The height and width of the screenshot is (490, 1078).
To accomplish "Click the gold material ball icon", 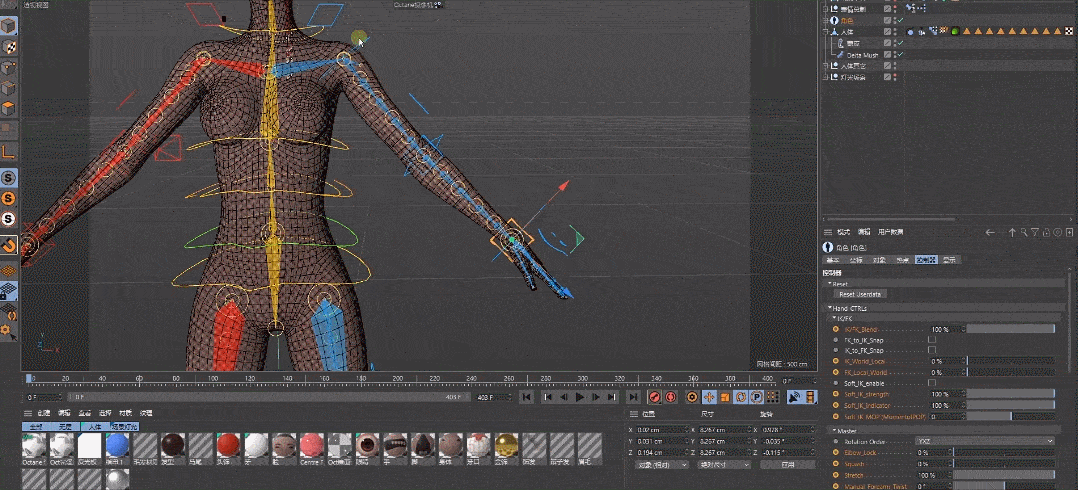I will pyautogui.click(x=507, y=446).
